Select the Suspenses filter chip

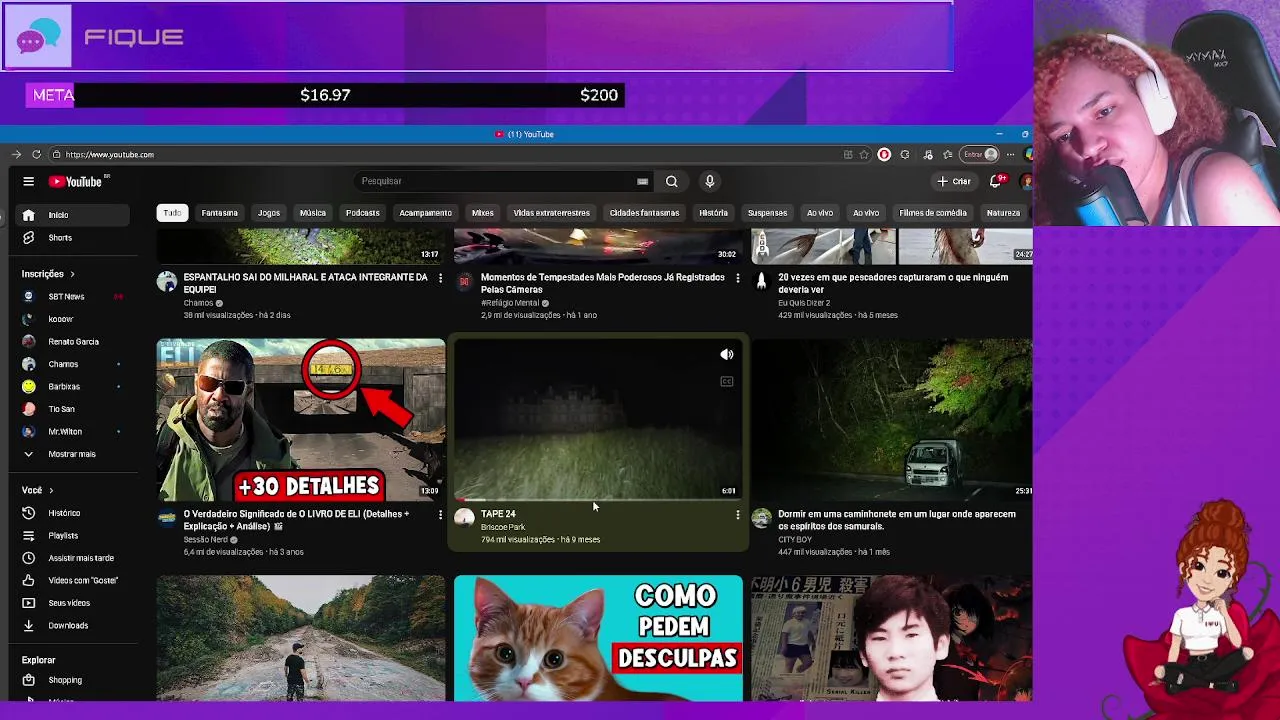pyautogui.click(x=767, y=213)
